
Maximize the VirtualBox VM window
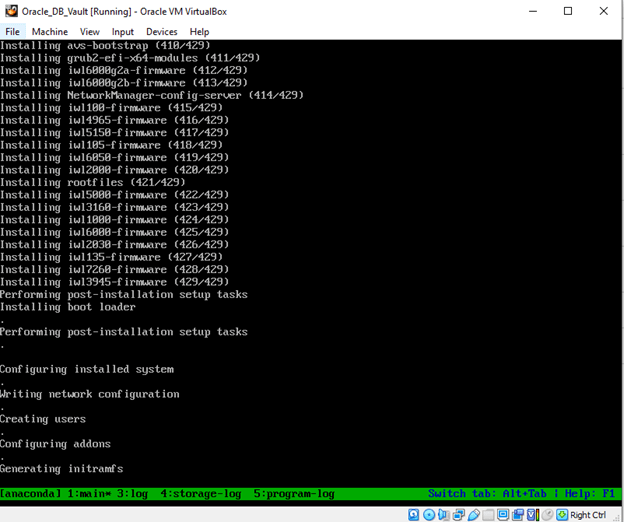pos(568,11)
